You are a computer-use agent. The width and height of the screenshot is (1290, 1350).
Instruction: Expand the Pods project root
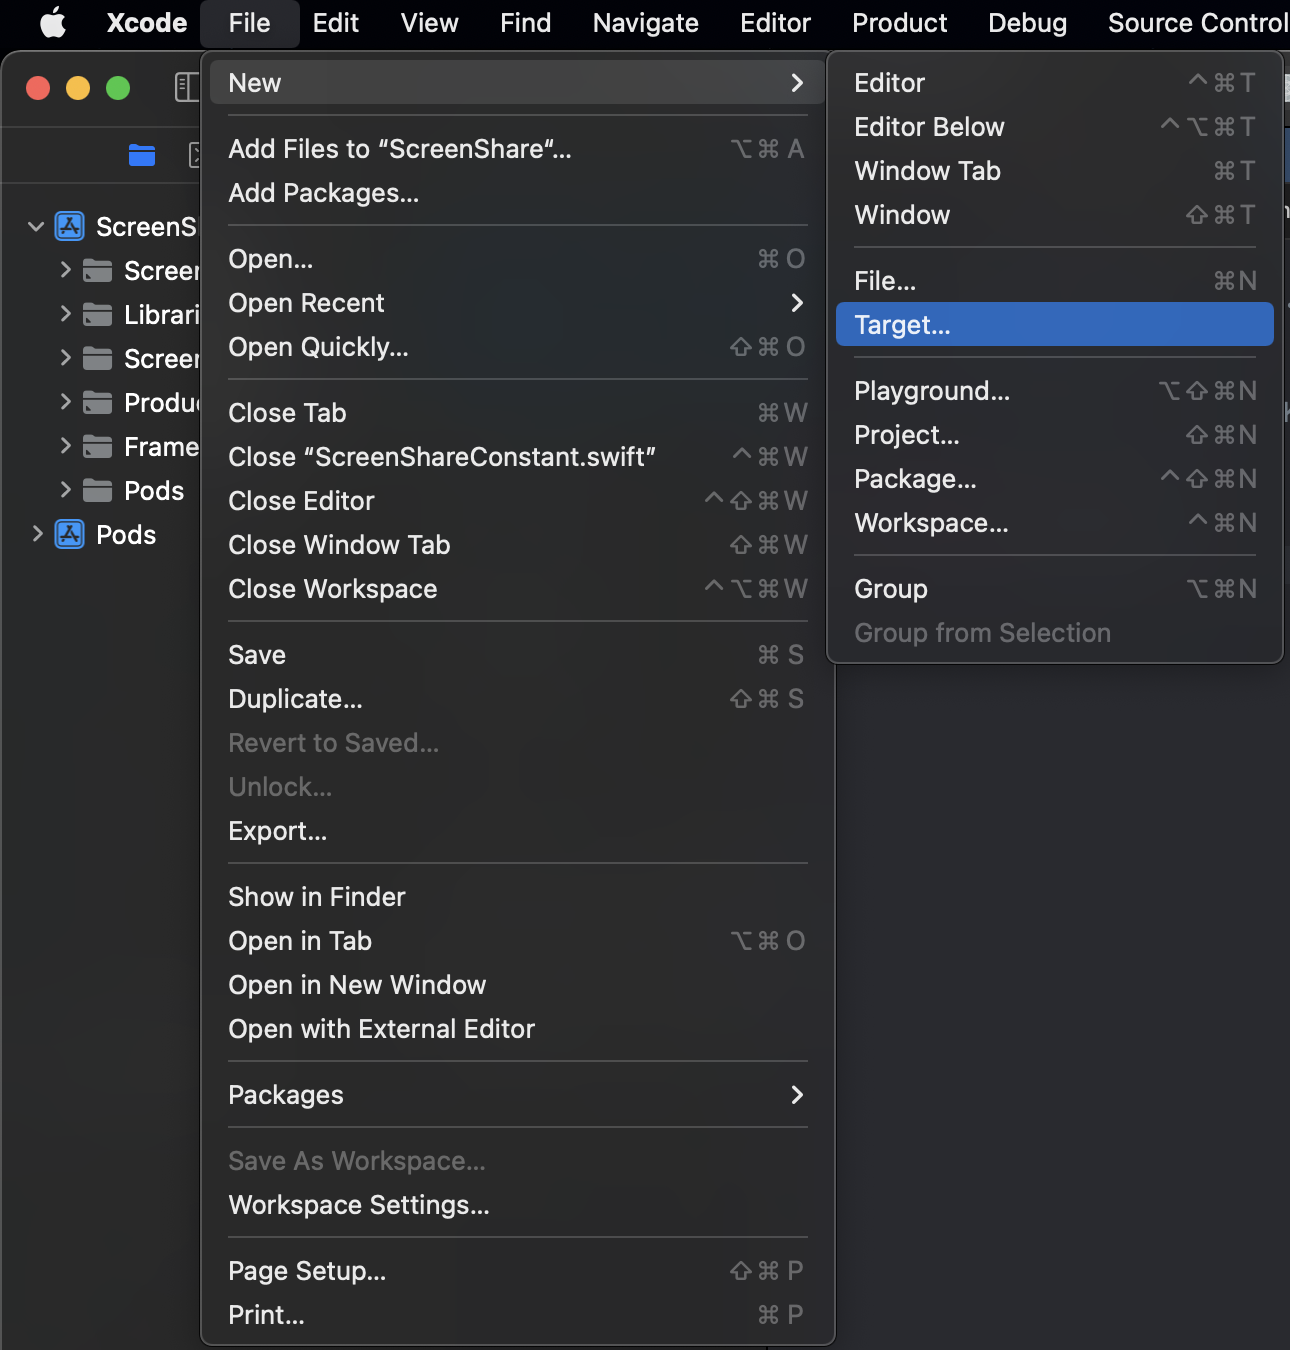pyautogui.click(x=37, y=534)
